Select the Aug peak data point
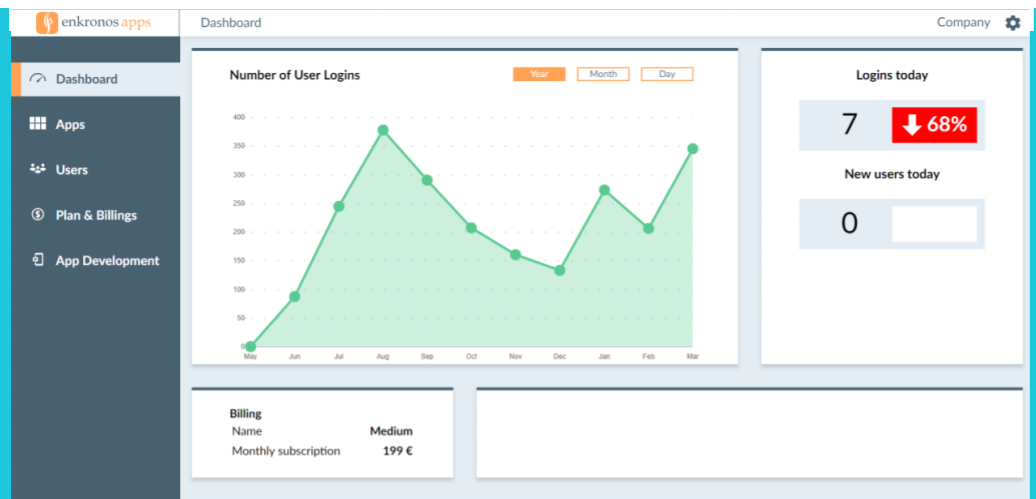 point(383,130)
